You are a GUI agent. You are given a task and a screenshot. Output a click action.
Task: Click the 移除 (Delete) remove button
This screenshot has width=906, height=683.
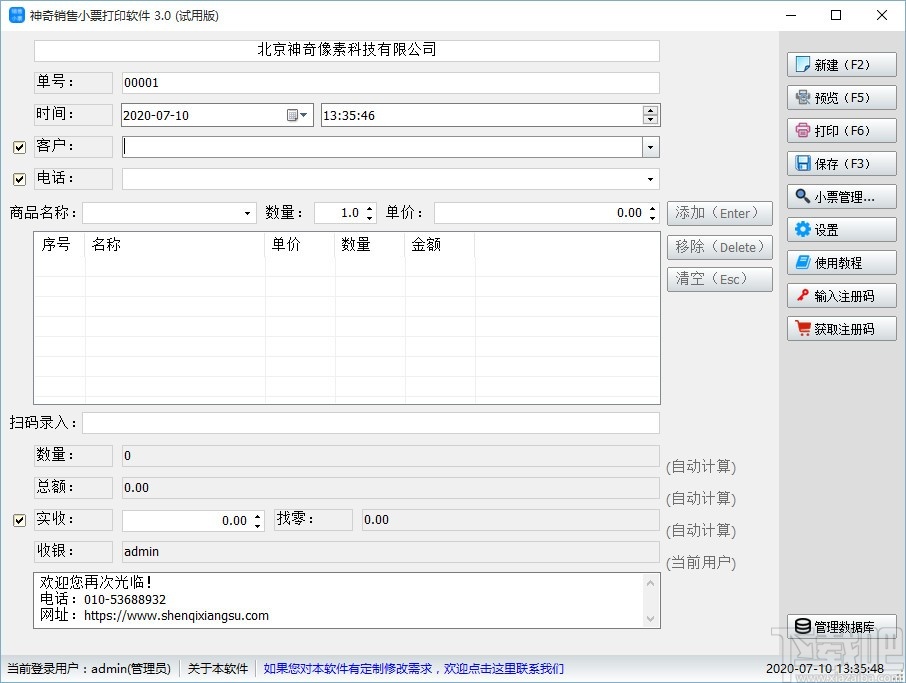[x=720, y=247]
